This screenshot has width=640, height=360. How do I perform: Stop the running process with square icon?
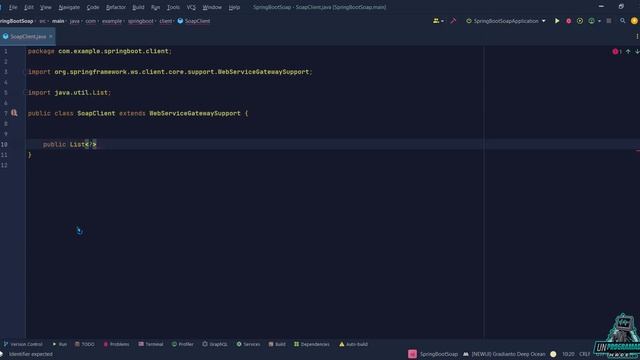(x=609, y=21)
